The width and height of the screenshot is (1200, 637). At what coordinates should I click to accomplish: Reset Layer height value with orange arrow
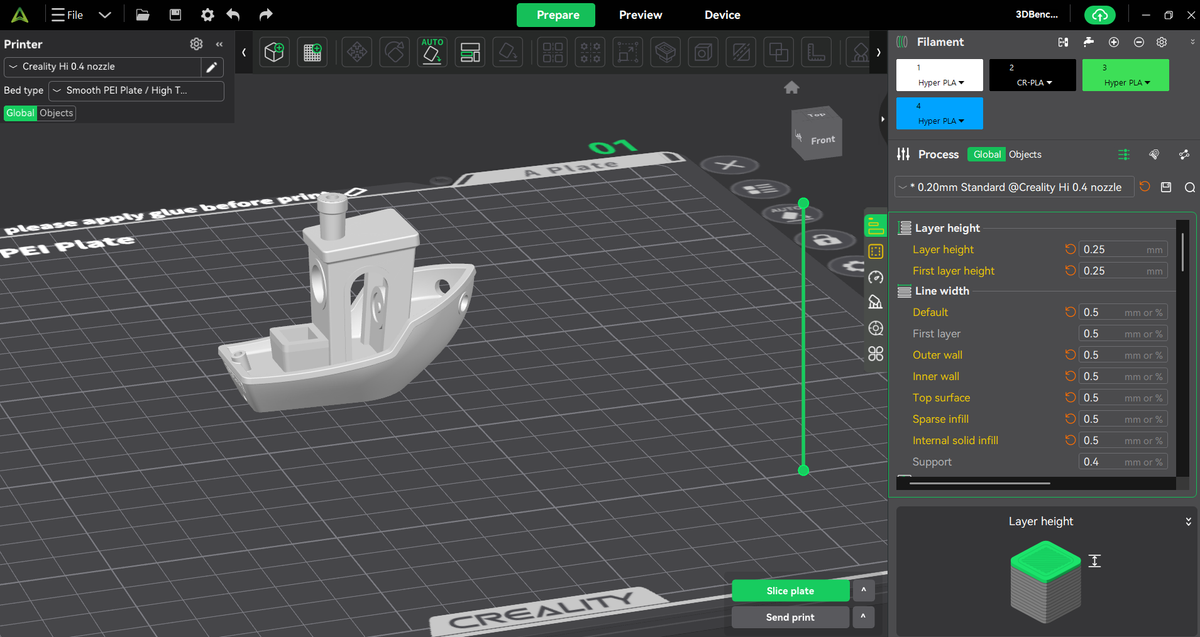coord(1070,249)
